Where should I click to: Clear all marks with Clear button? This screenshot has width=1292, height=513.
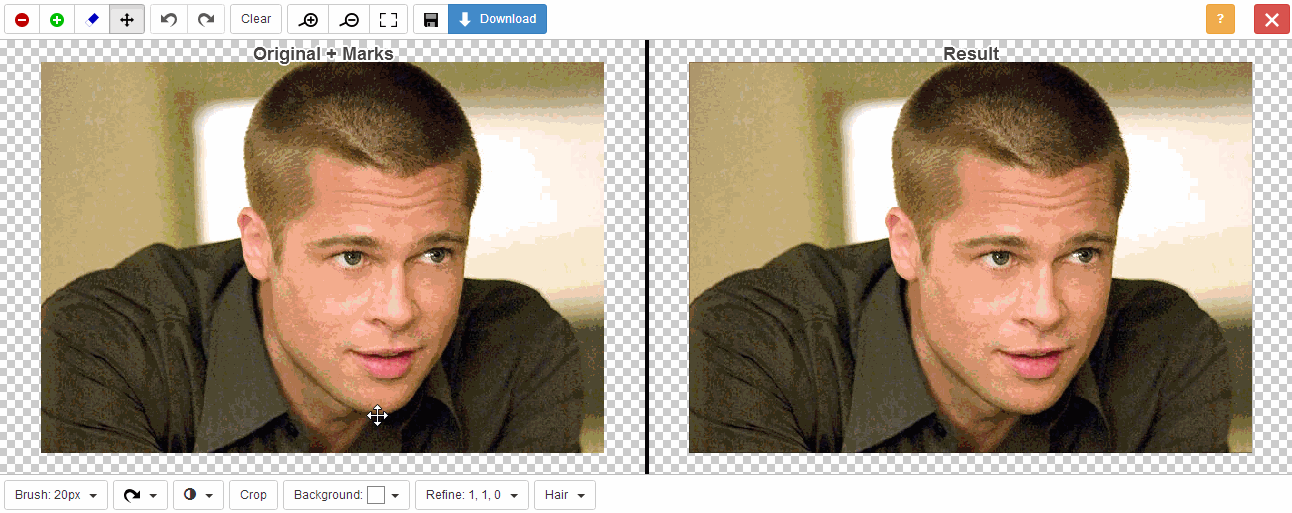(256, 19)
